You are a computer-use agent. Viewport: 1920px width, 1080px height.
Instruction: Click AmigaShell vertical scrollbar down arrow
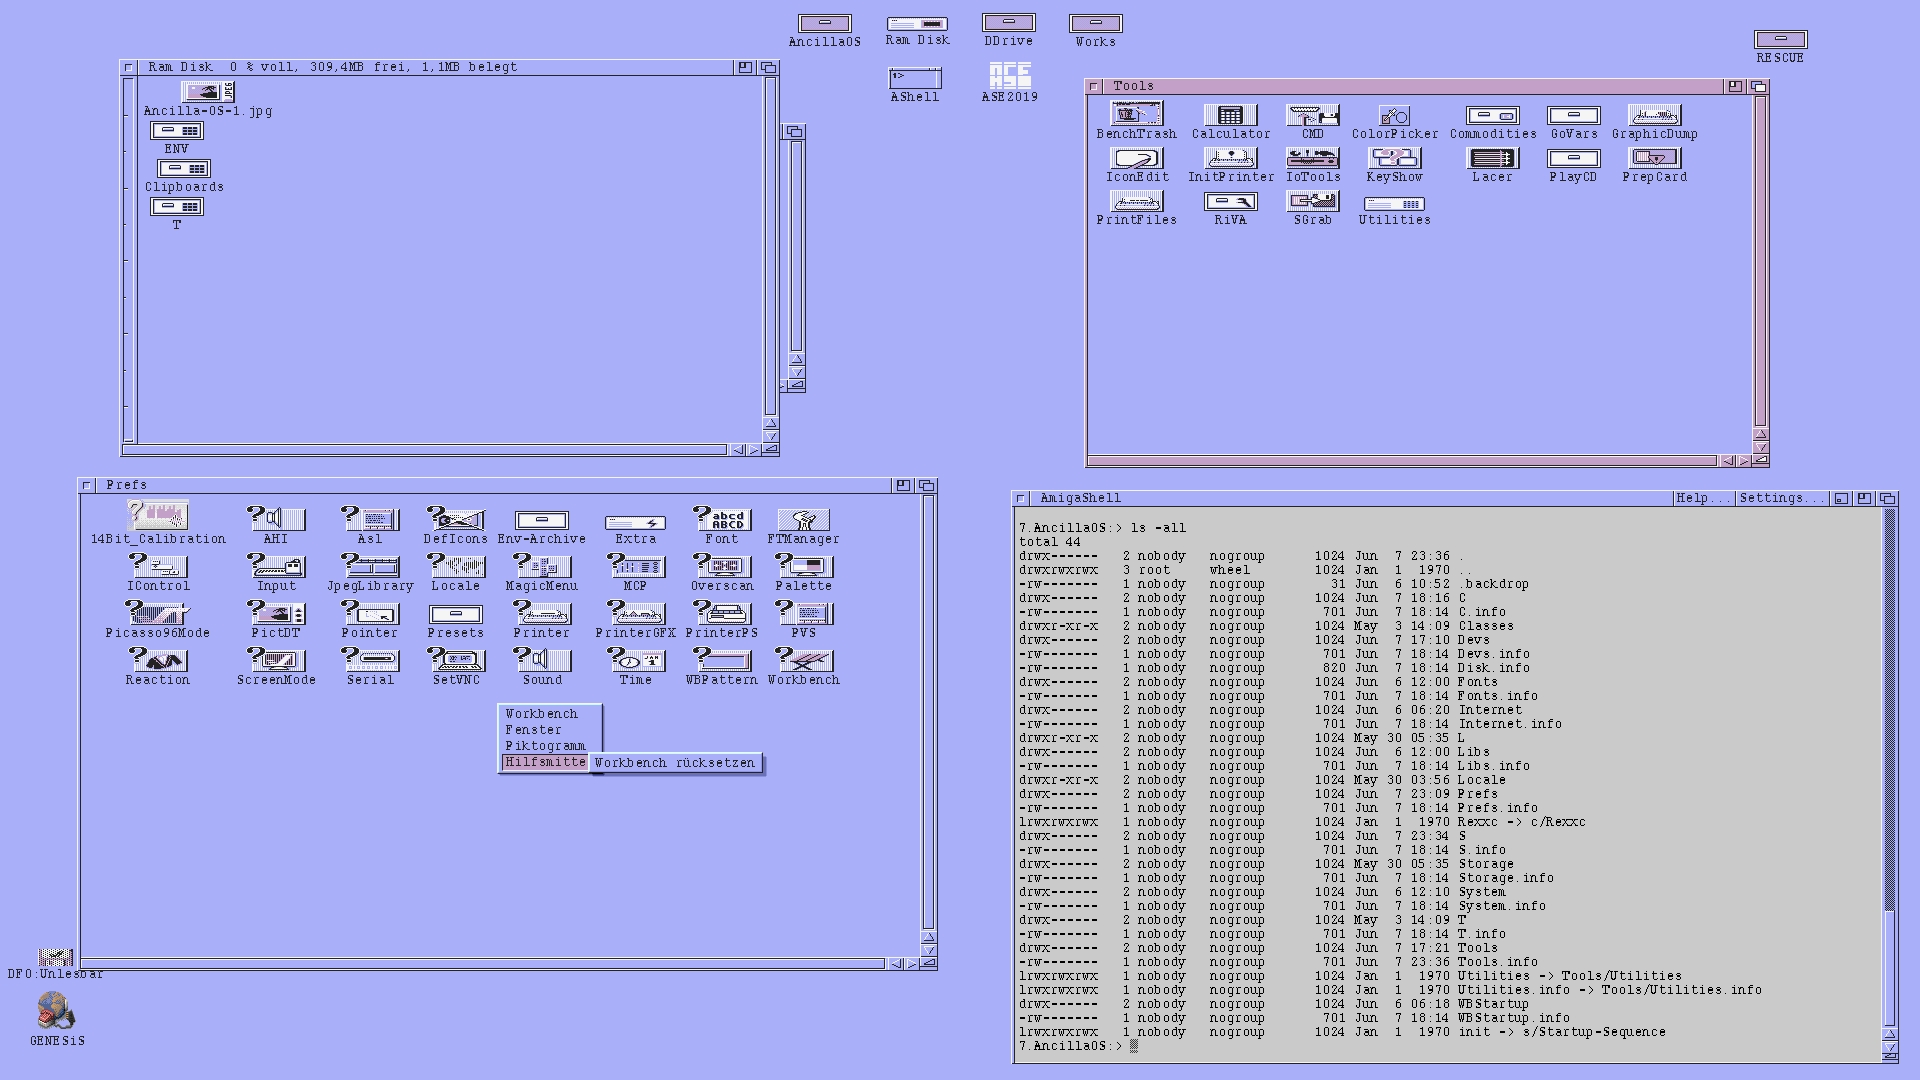1890,1047
